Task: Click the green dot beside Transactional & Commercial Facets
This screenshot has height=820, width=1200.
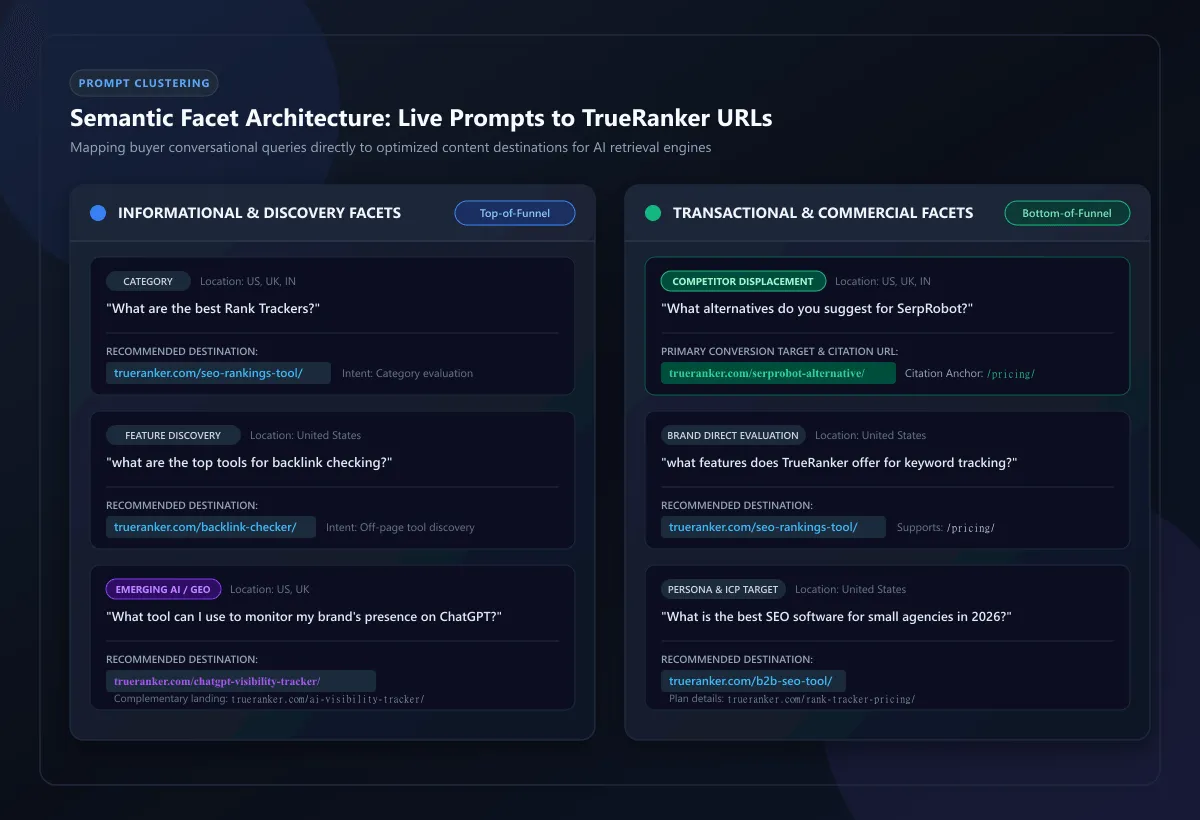Action: 653,213
